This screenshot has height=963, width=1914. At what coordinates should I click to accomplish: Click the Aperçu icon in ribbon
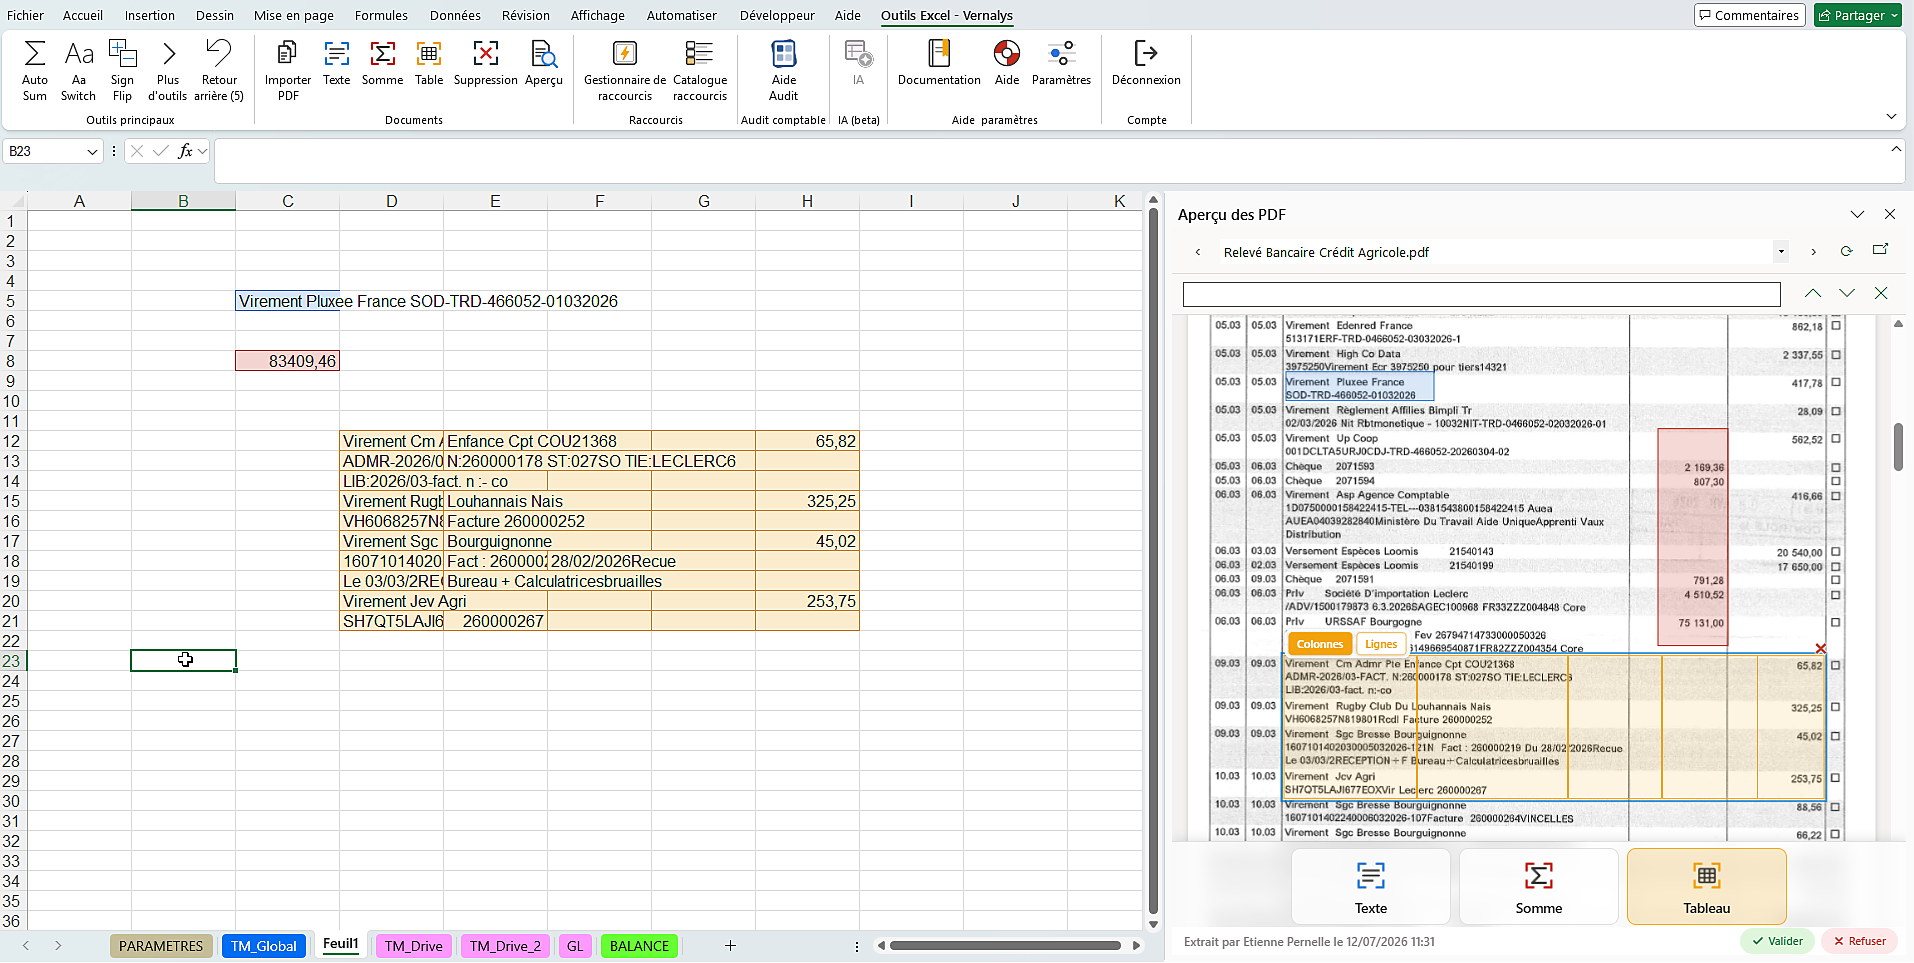point(544,54)
